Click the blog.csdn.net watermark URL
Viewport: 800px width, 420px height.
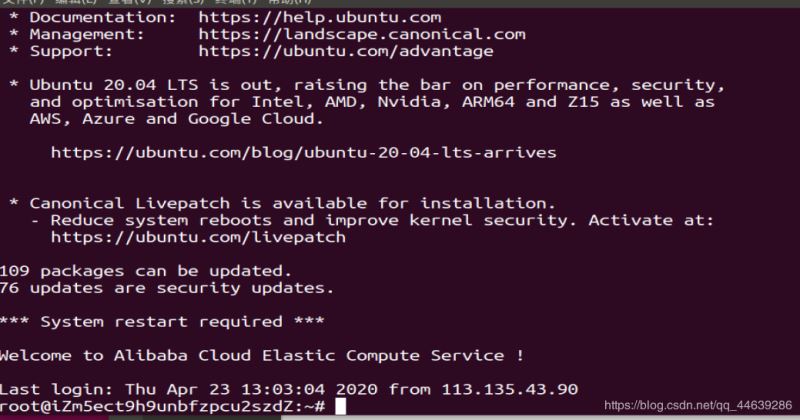click(696, 405)
